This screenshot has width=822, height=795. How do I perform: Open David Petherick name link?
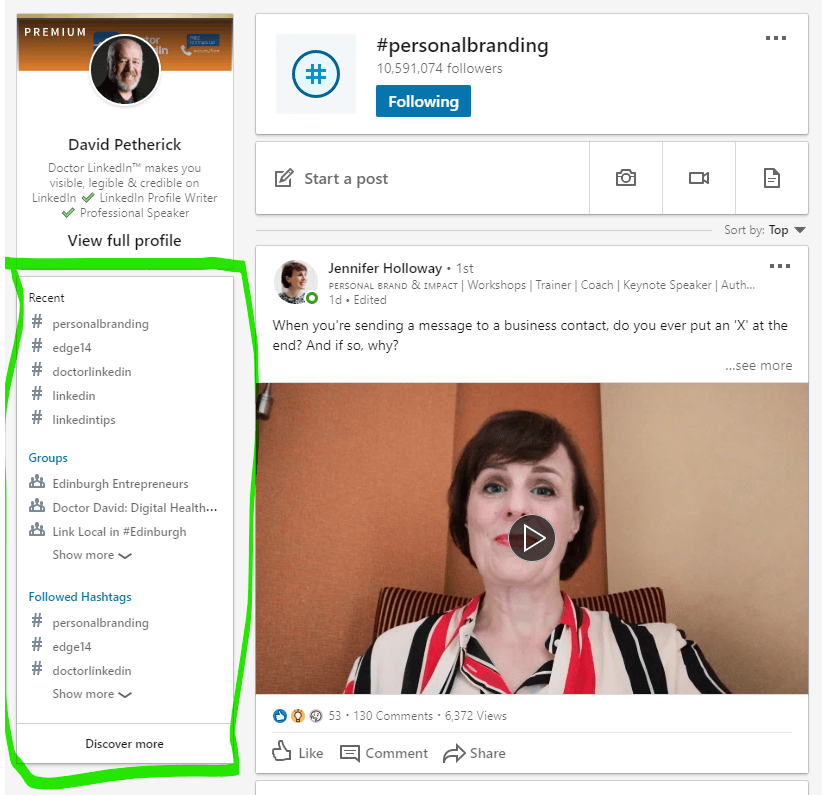tap(125, 144)
